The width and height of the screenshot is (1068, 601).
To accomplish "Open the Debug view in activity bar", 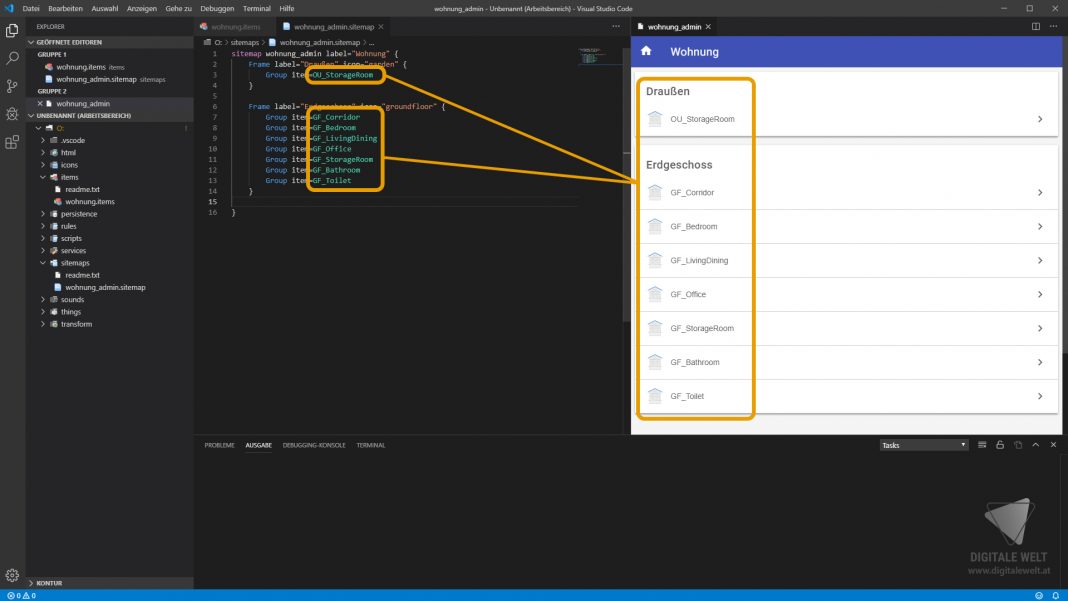I will pyautogui.click(x=12, y=114).
